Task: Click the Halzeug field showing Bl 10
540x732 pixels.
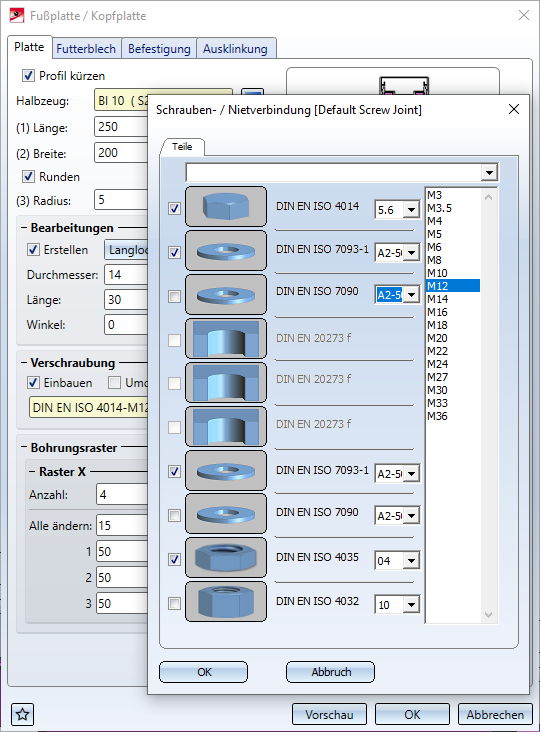Action: point(121,100)
